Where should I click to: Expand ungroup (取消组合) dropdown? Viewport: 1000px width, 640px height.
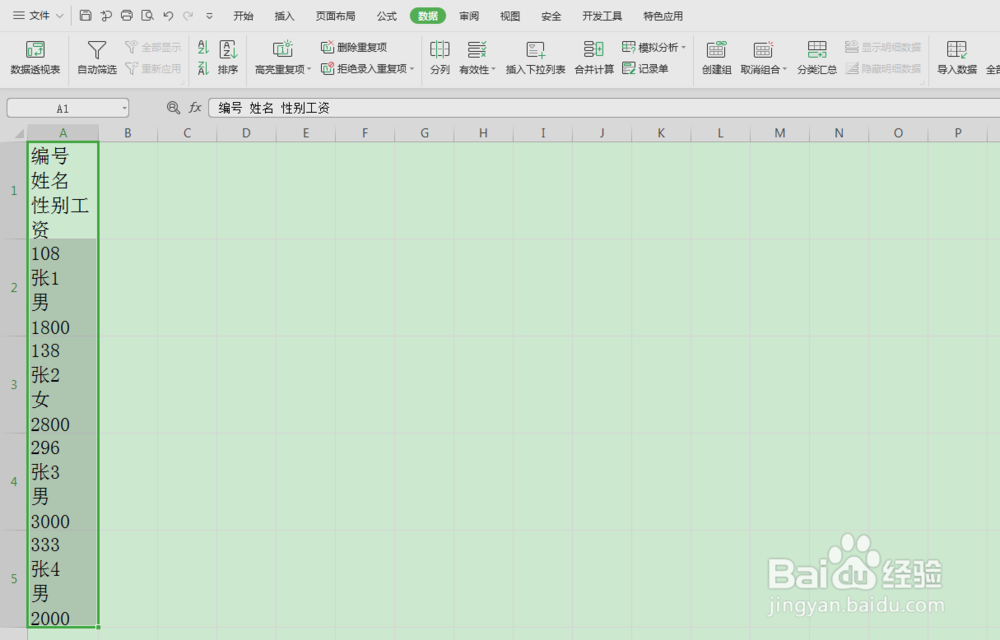pos(784,69)
